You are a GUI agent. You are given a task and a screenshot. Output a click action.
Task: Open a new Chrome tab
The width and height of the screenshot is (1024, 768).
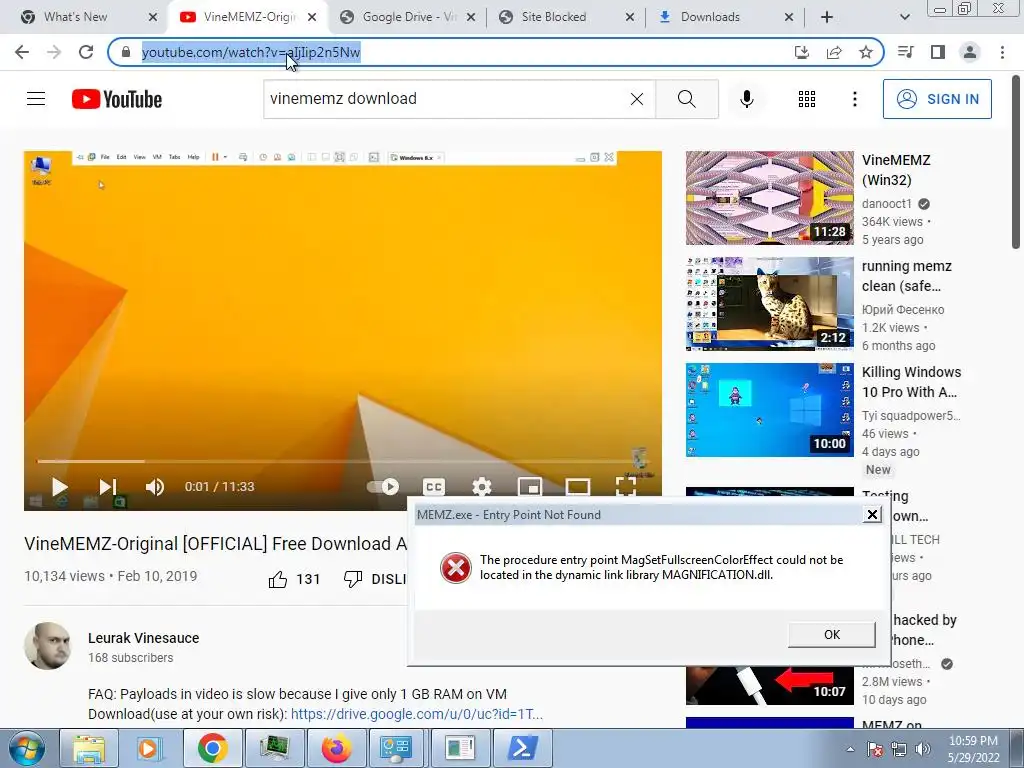(827, 17)
